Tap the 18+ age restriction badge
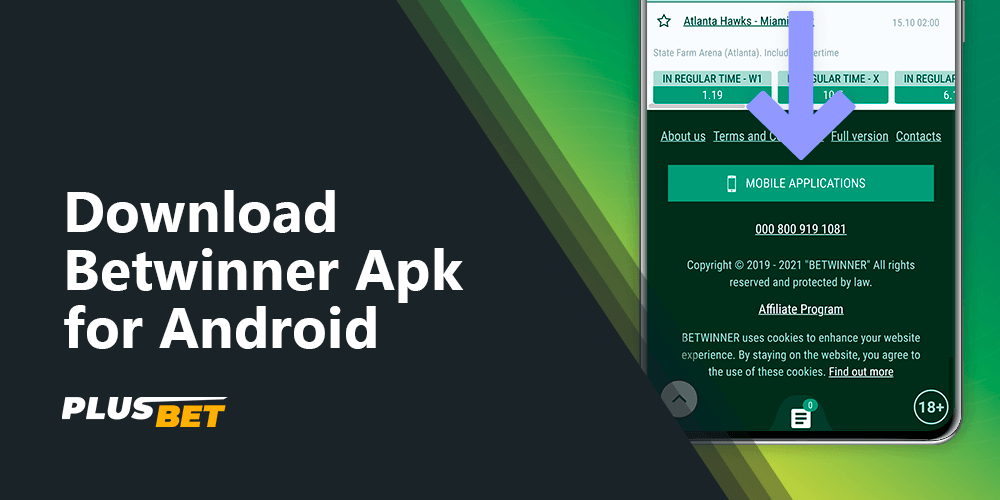 [931, 407]
